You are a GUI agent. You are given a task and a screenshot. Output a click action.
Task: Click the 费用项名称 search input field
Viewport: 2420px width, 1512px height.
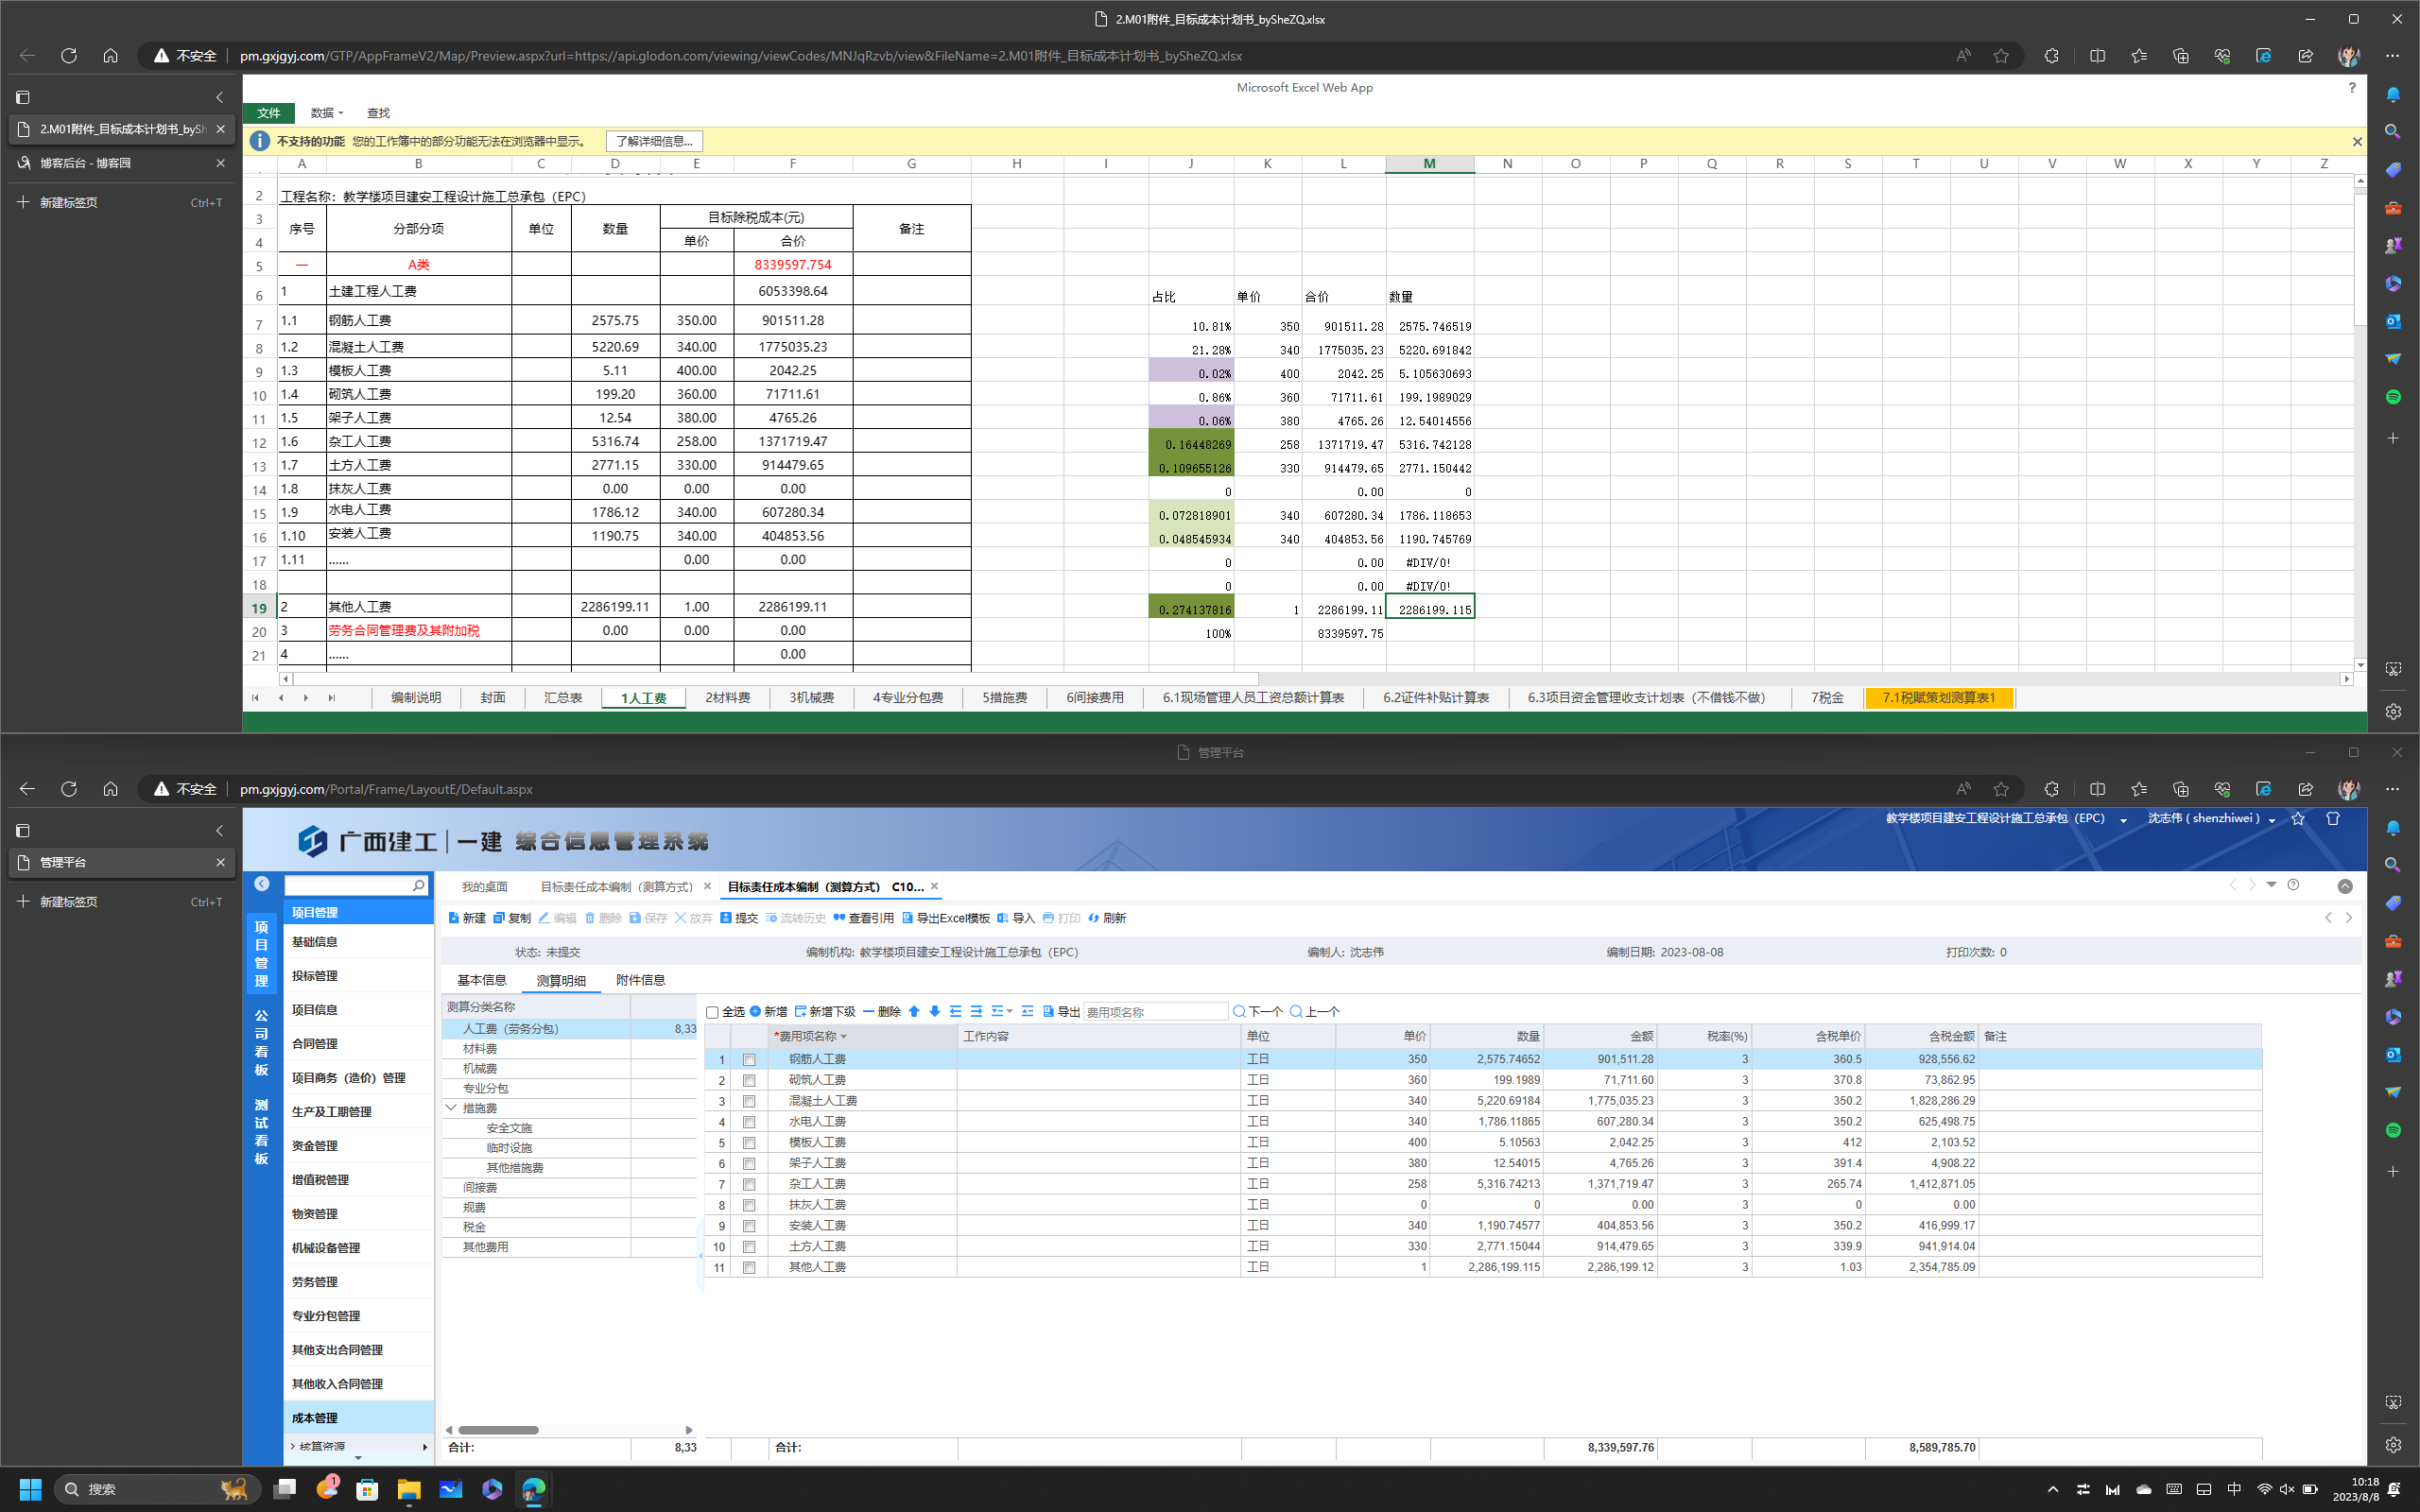pyautogui.click(x=1155, y=1012)
